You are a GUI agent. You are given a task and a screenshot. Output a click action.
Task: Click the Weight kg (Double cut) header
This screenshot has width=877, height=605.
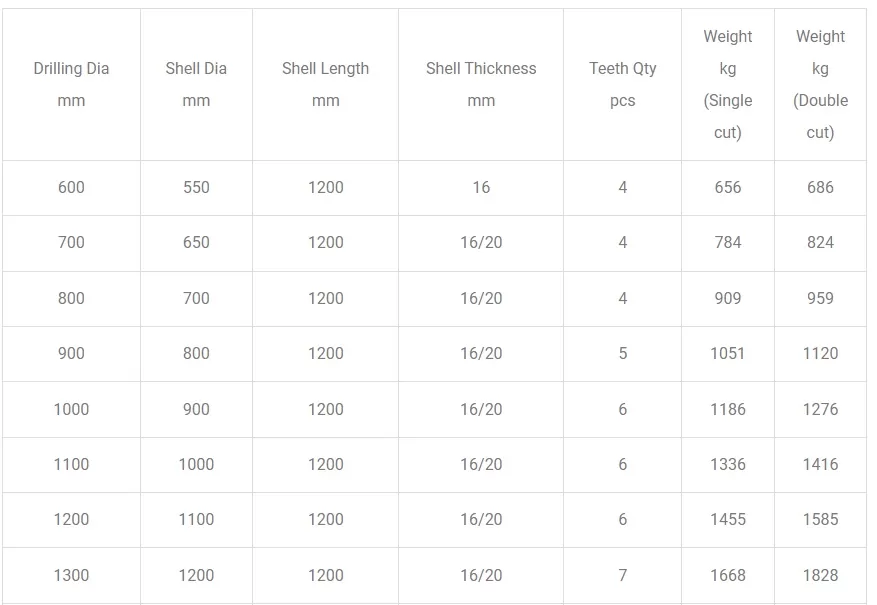point(821,84)
